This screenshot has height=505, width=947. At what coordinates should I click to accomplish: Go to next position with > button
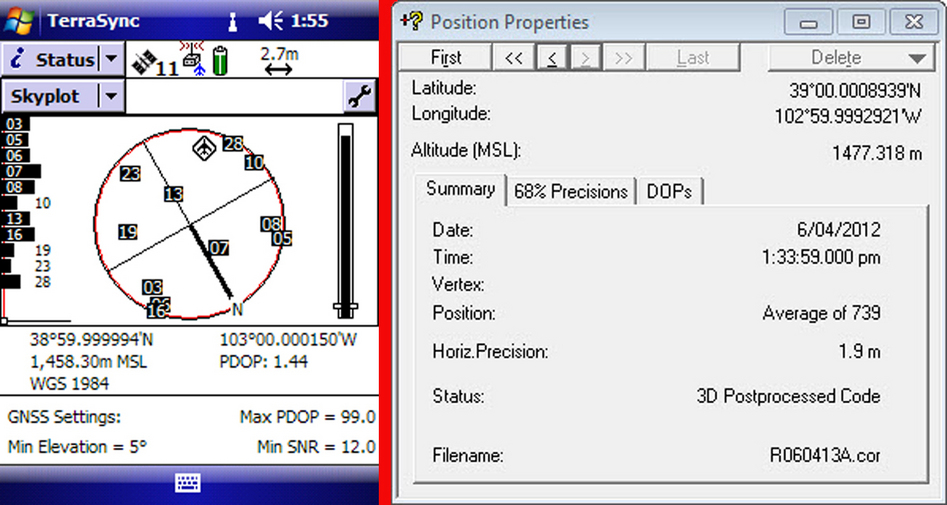click(x=585, y=58)
